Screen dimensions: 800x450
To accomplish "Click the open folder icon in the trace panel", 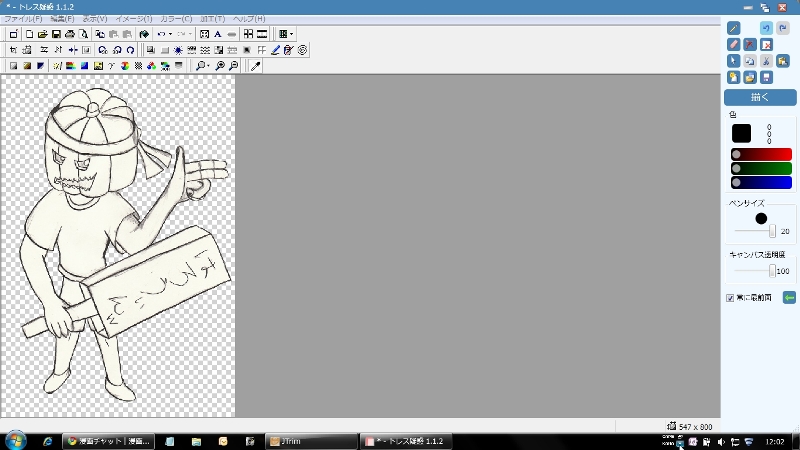I will pos(749,77).
